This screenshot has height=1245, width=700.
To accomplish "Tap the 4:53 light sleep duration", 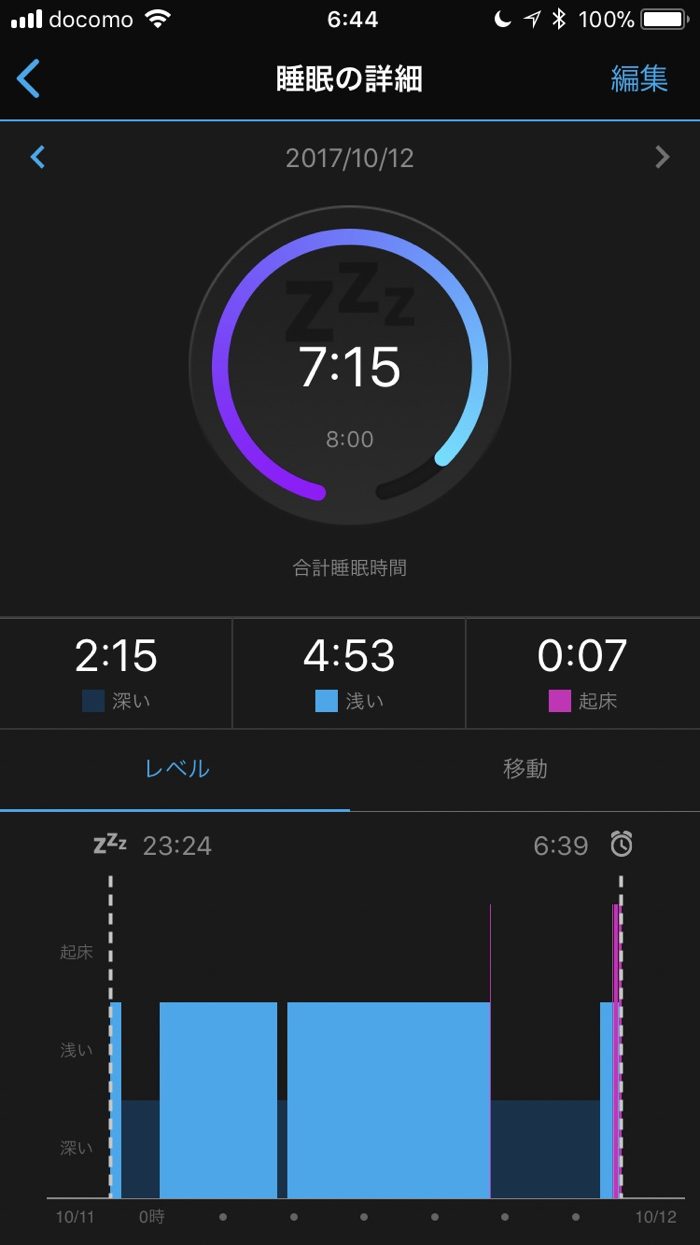I will click(x=349, y=656).
